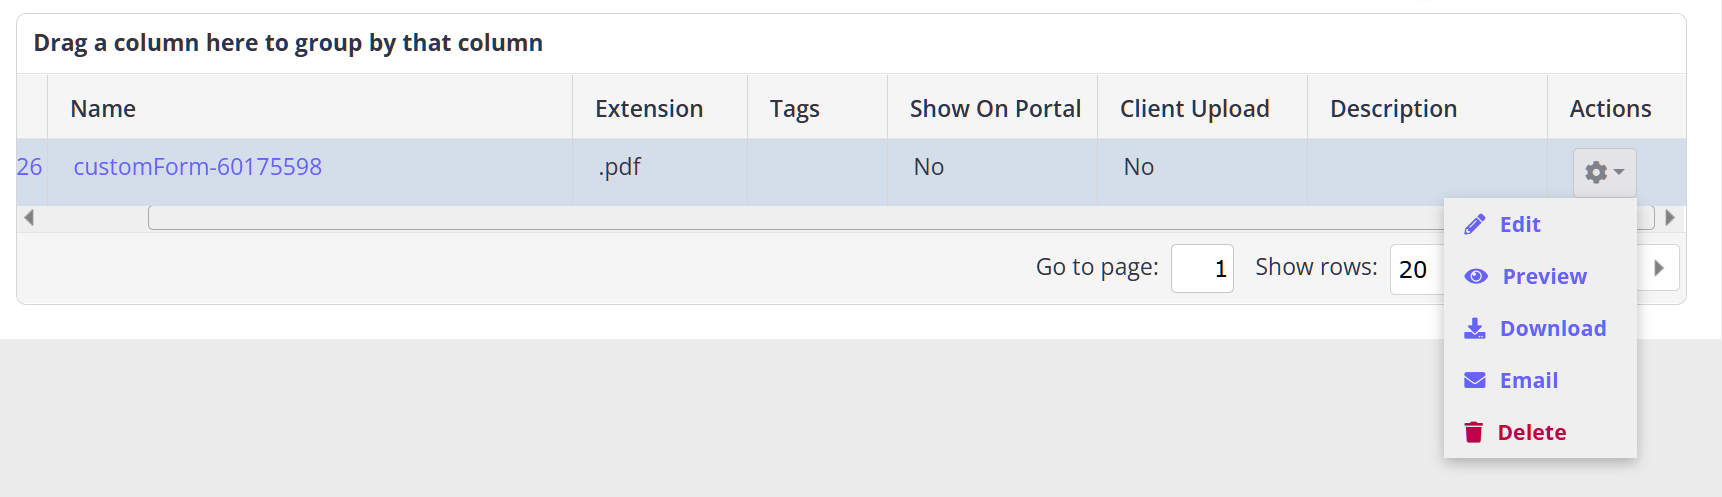Sort by the Client Upload header
The height and width of the screenshot is (497, 1722).
(1194, 109)
